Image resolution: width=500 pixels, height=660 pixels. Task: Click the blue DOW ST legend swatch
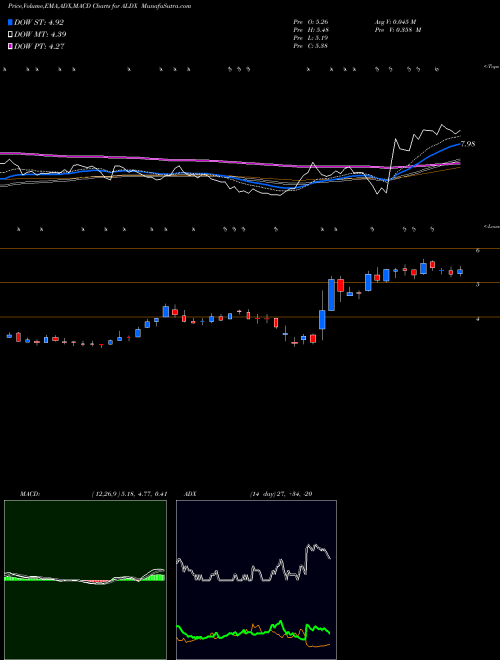(11, 22)
